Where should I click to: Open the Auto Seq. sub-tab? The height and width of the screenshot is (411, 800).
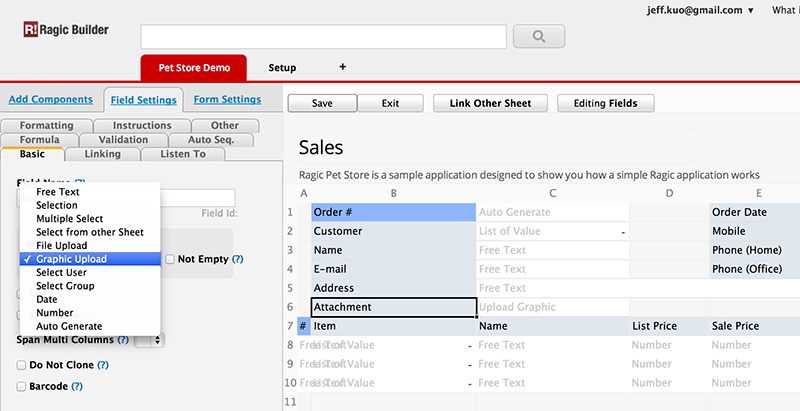[211, 140]
